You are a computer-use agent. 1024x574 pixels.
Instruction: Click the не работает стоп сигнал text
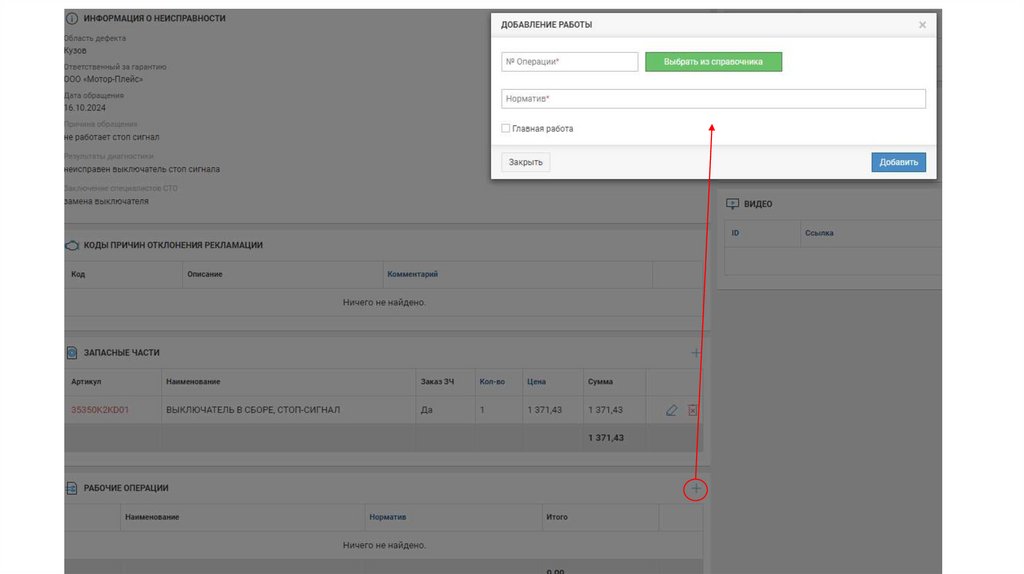coord(112,137)
